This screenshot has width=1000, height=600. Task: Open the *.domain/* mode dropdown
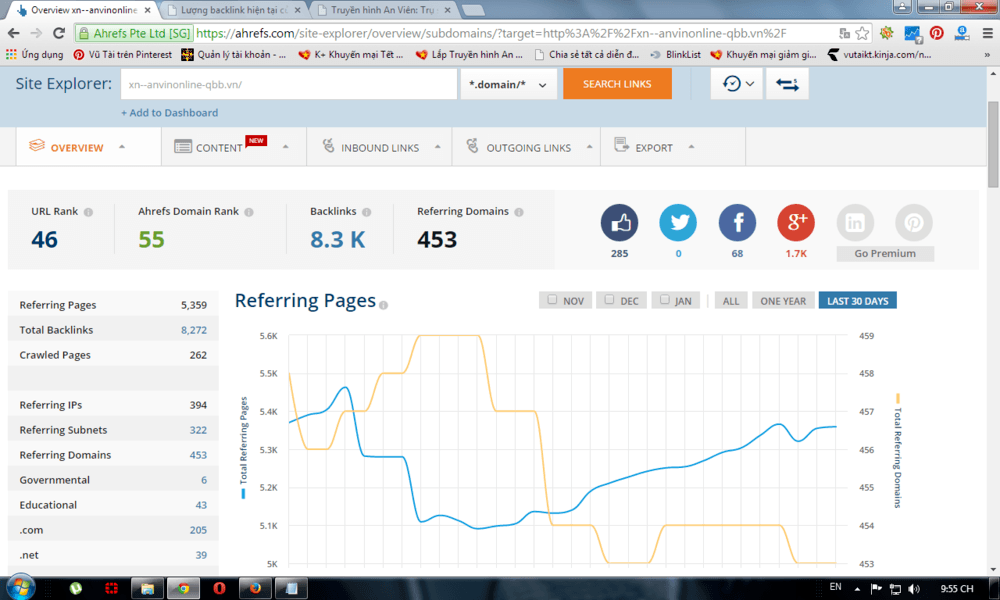[x=508, y=84]
